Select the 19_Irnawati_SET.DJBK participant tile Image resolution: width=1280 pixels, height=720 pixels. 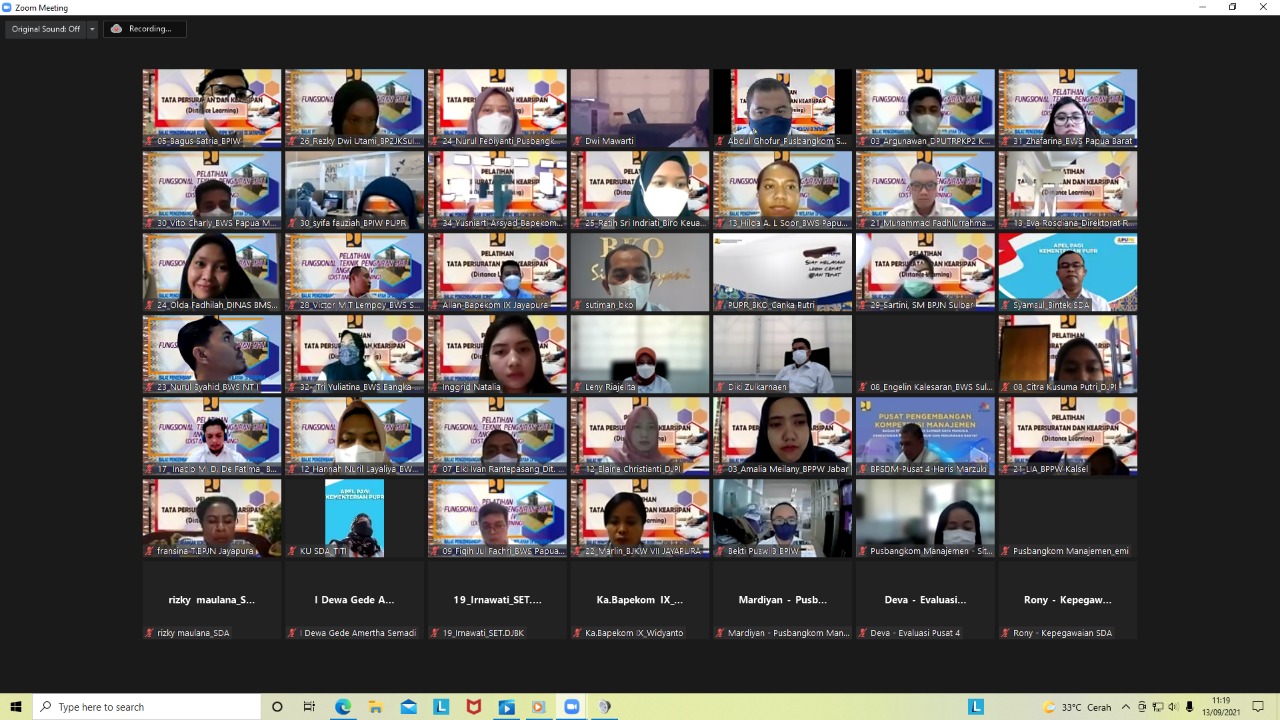(497, 600)
